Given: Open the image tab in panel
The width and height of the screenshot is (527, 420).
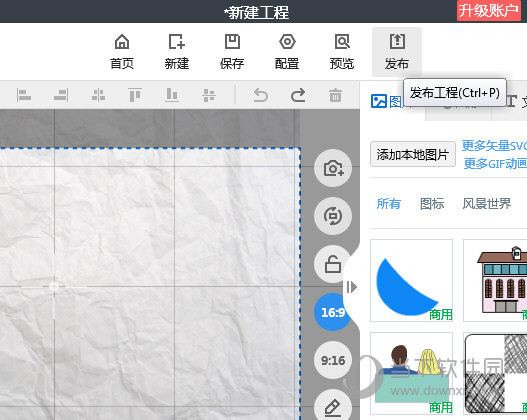Looking at the screenshot, I should point(387,101).
